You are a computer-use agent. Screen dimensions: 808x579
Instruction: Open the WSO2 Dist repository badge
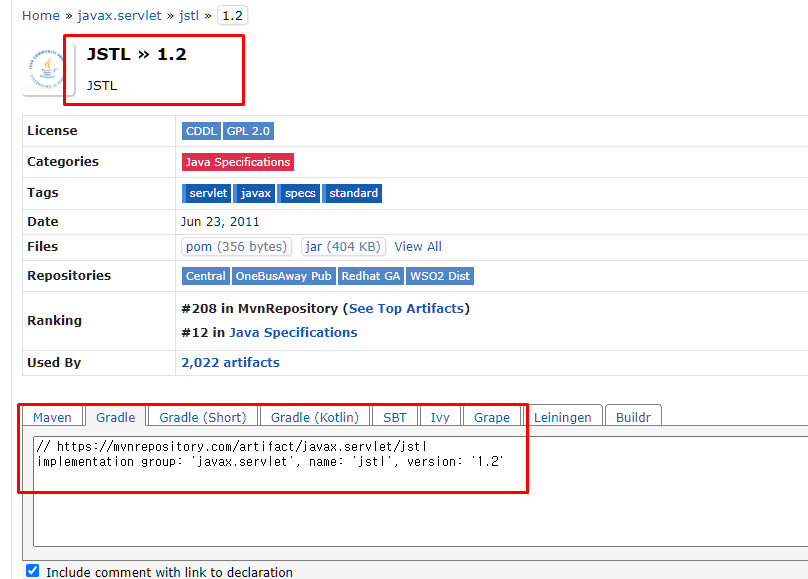(x=440, y=276)
